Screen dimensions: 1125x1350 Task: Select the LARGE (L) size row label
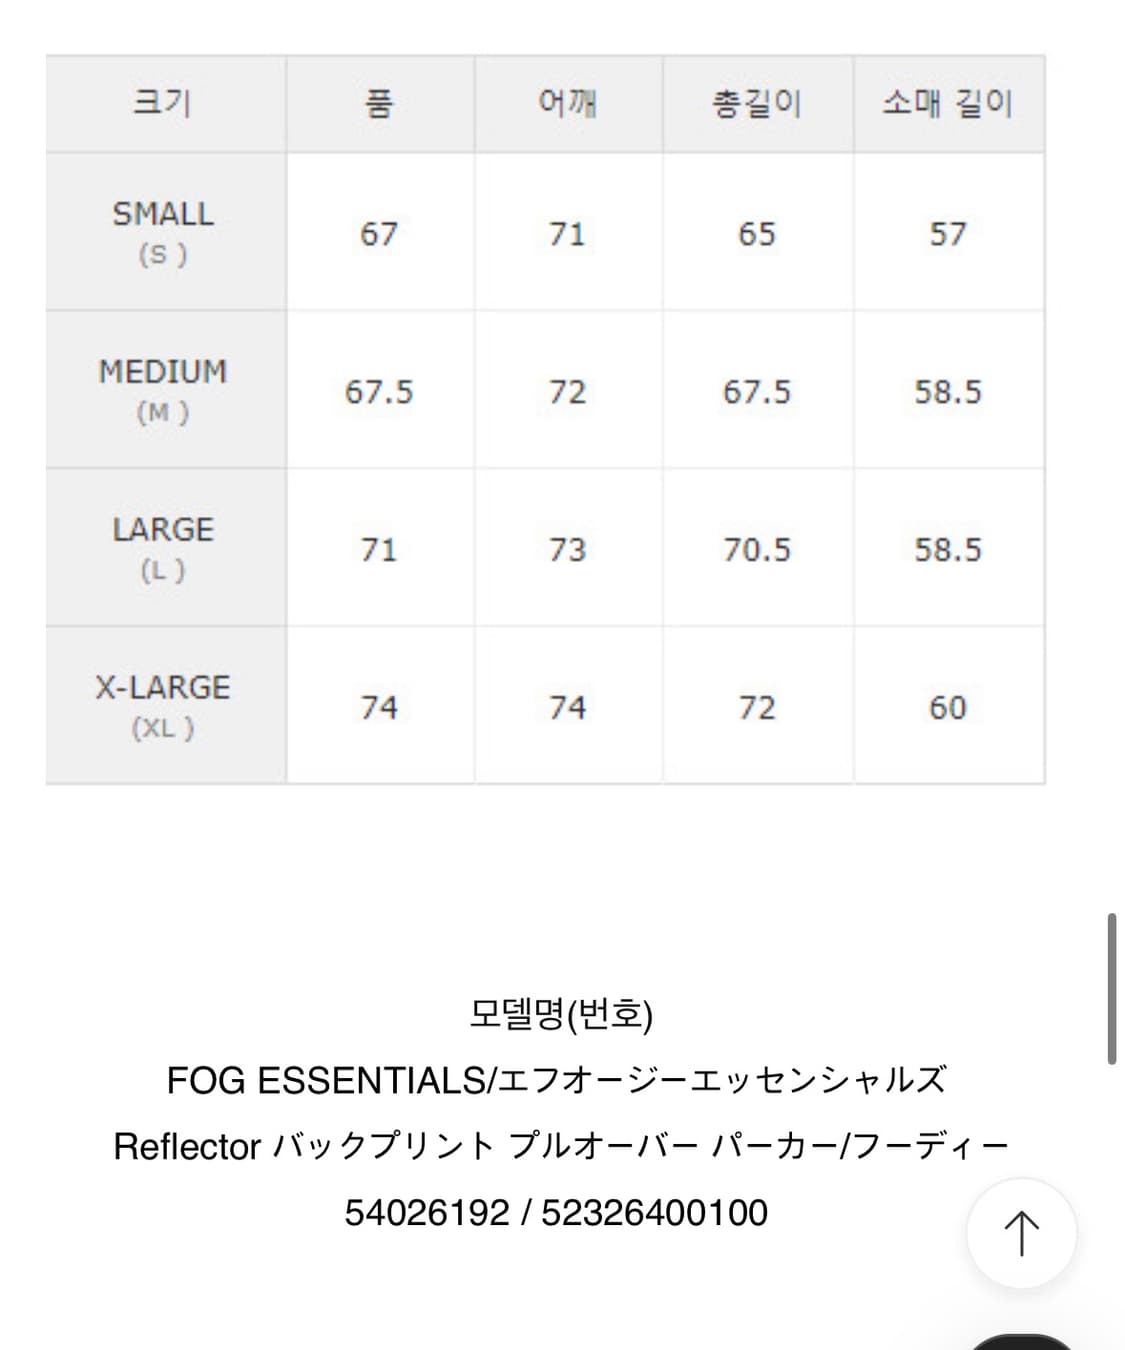(x=163, y=548)
